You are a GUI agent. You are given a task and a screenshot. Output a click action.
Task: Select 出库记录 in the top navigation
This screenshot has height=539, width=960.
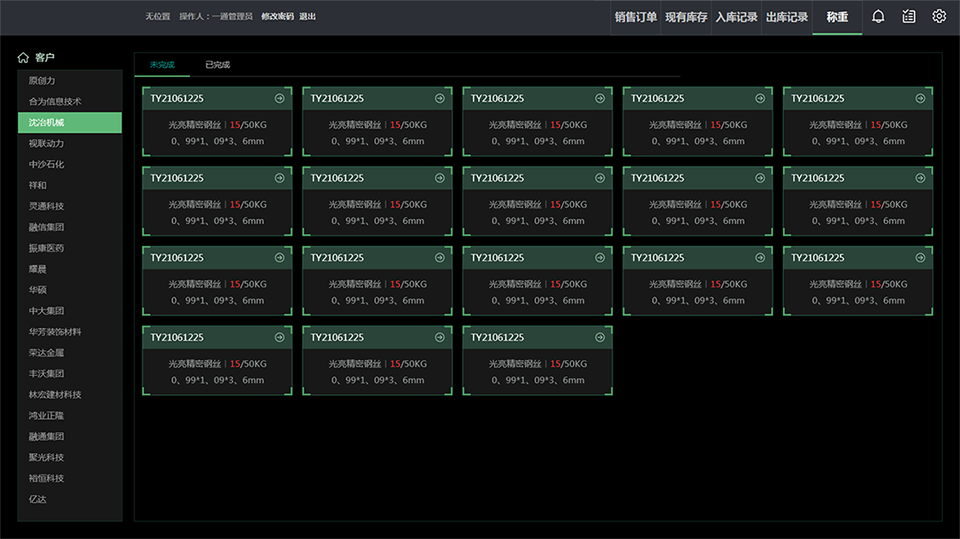(x=786, y=17)
